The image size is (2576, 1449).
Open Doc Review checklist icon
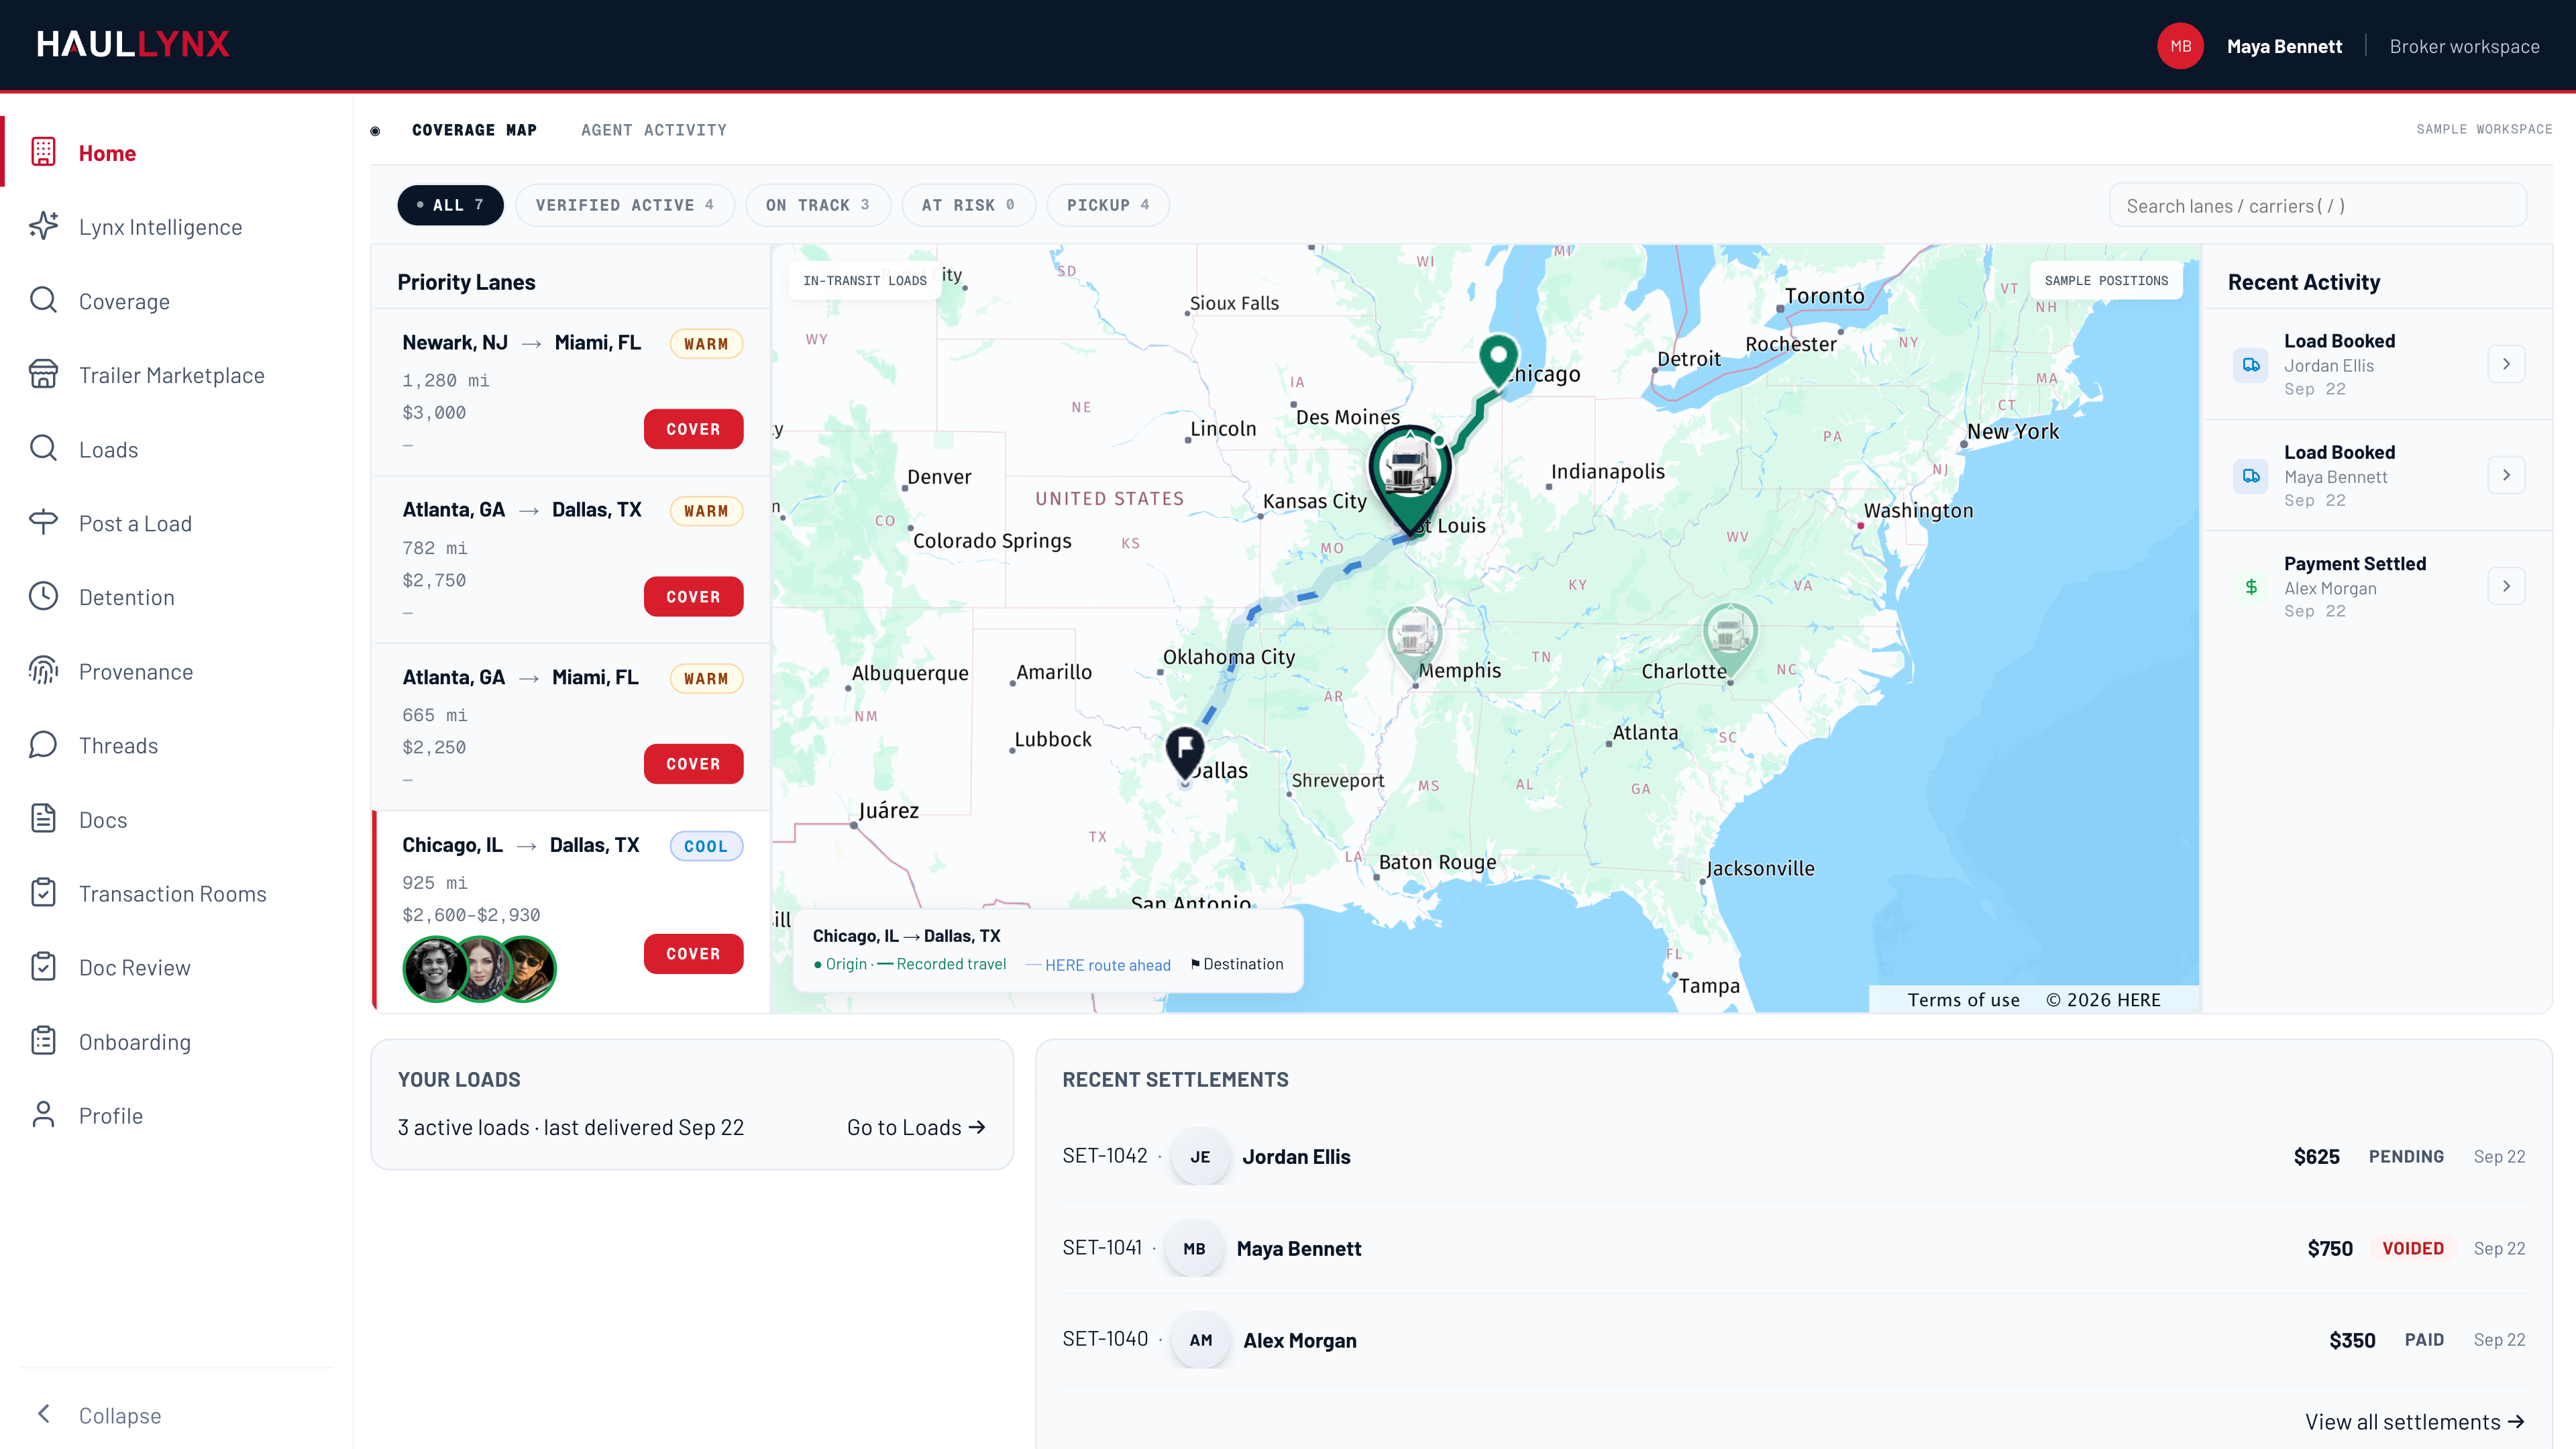pyautogui.click(x=43, y=967)
